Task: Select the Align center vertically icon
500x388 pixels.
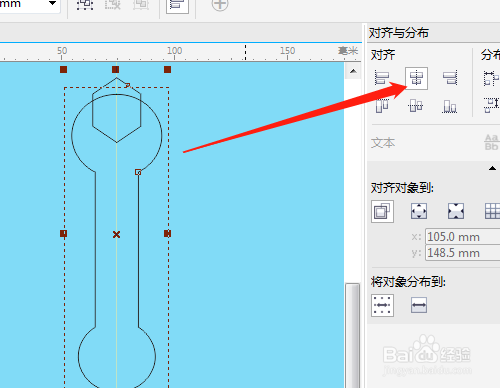Action: tap(416, 106)
